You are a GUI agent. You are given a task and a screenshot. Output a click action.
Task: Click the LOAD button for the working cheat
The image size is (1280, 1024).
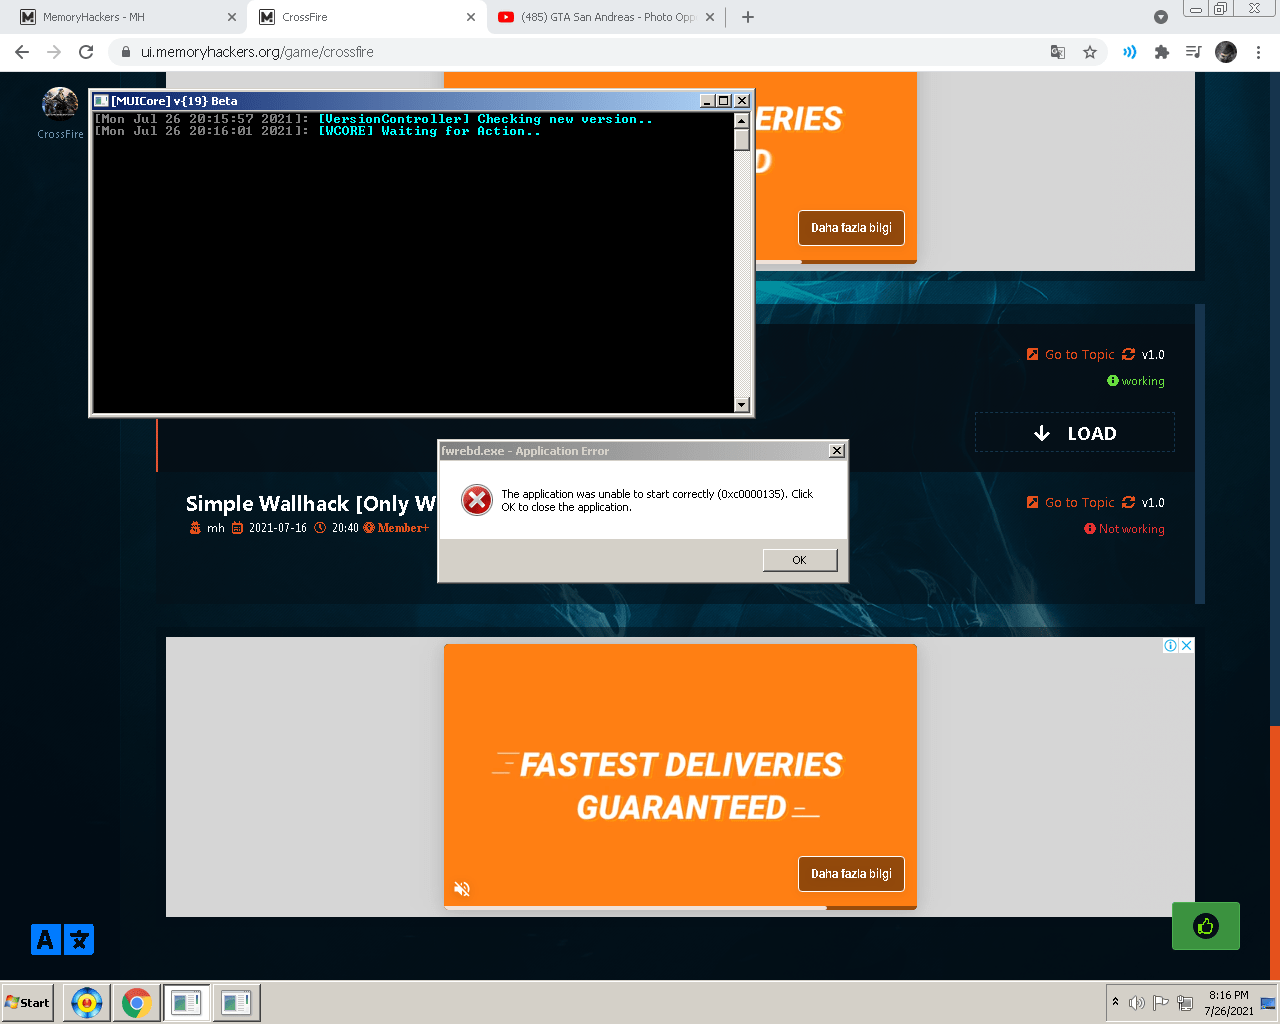[x=1075, y=433]
